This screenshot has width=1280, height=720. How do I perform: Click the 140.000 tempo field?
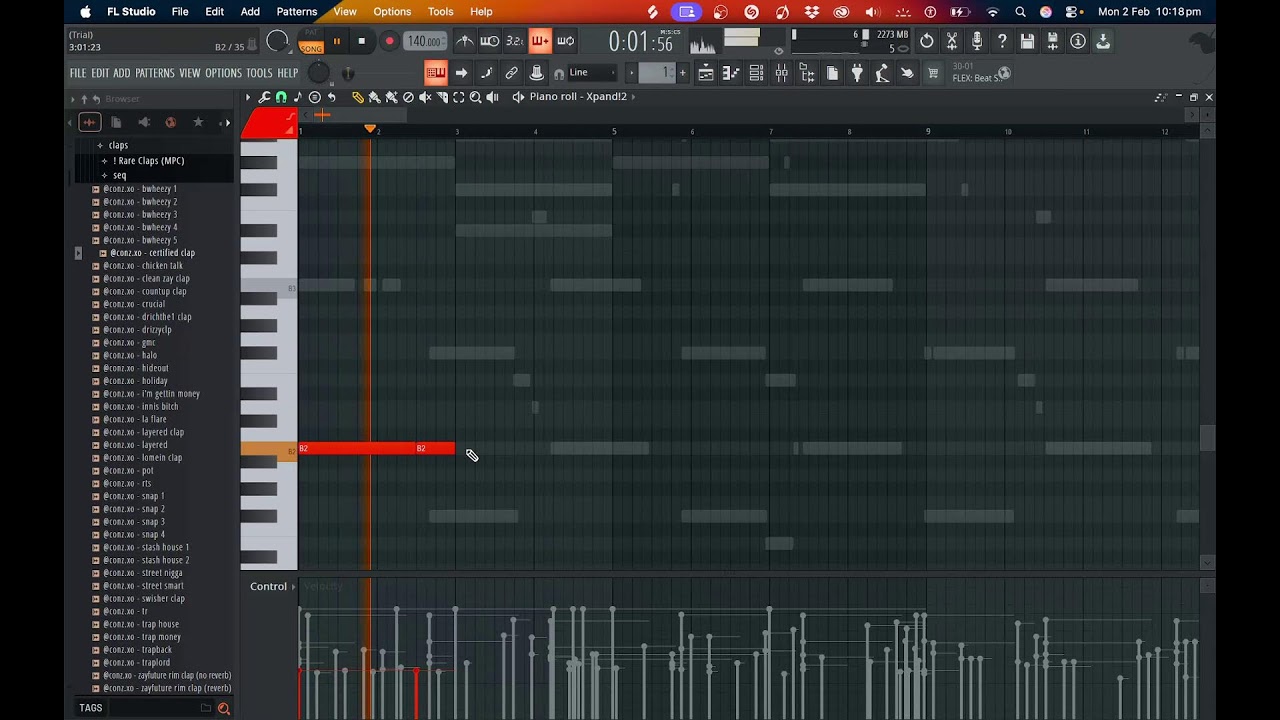[424, 41]
